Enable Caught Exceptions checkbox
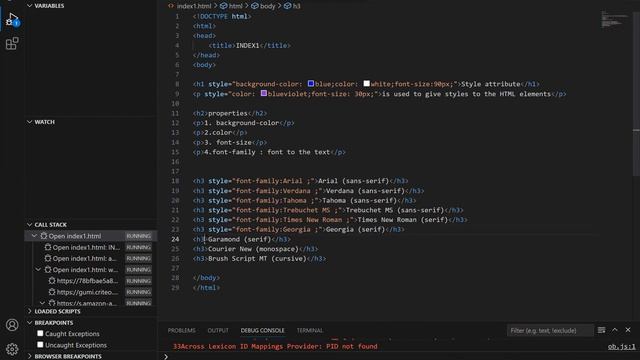 pyautogui.click(x=40, y=333)
